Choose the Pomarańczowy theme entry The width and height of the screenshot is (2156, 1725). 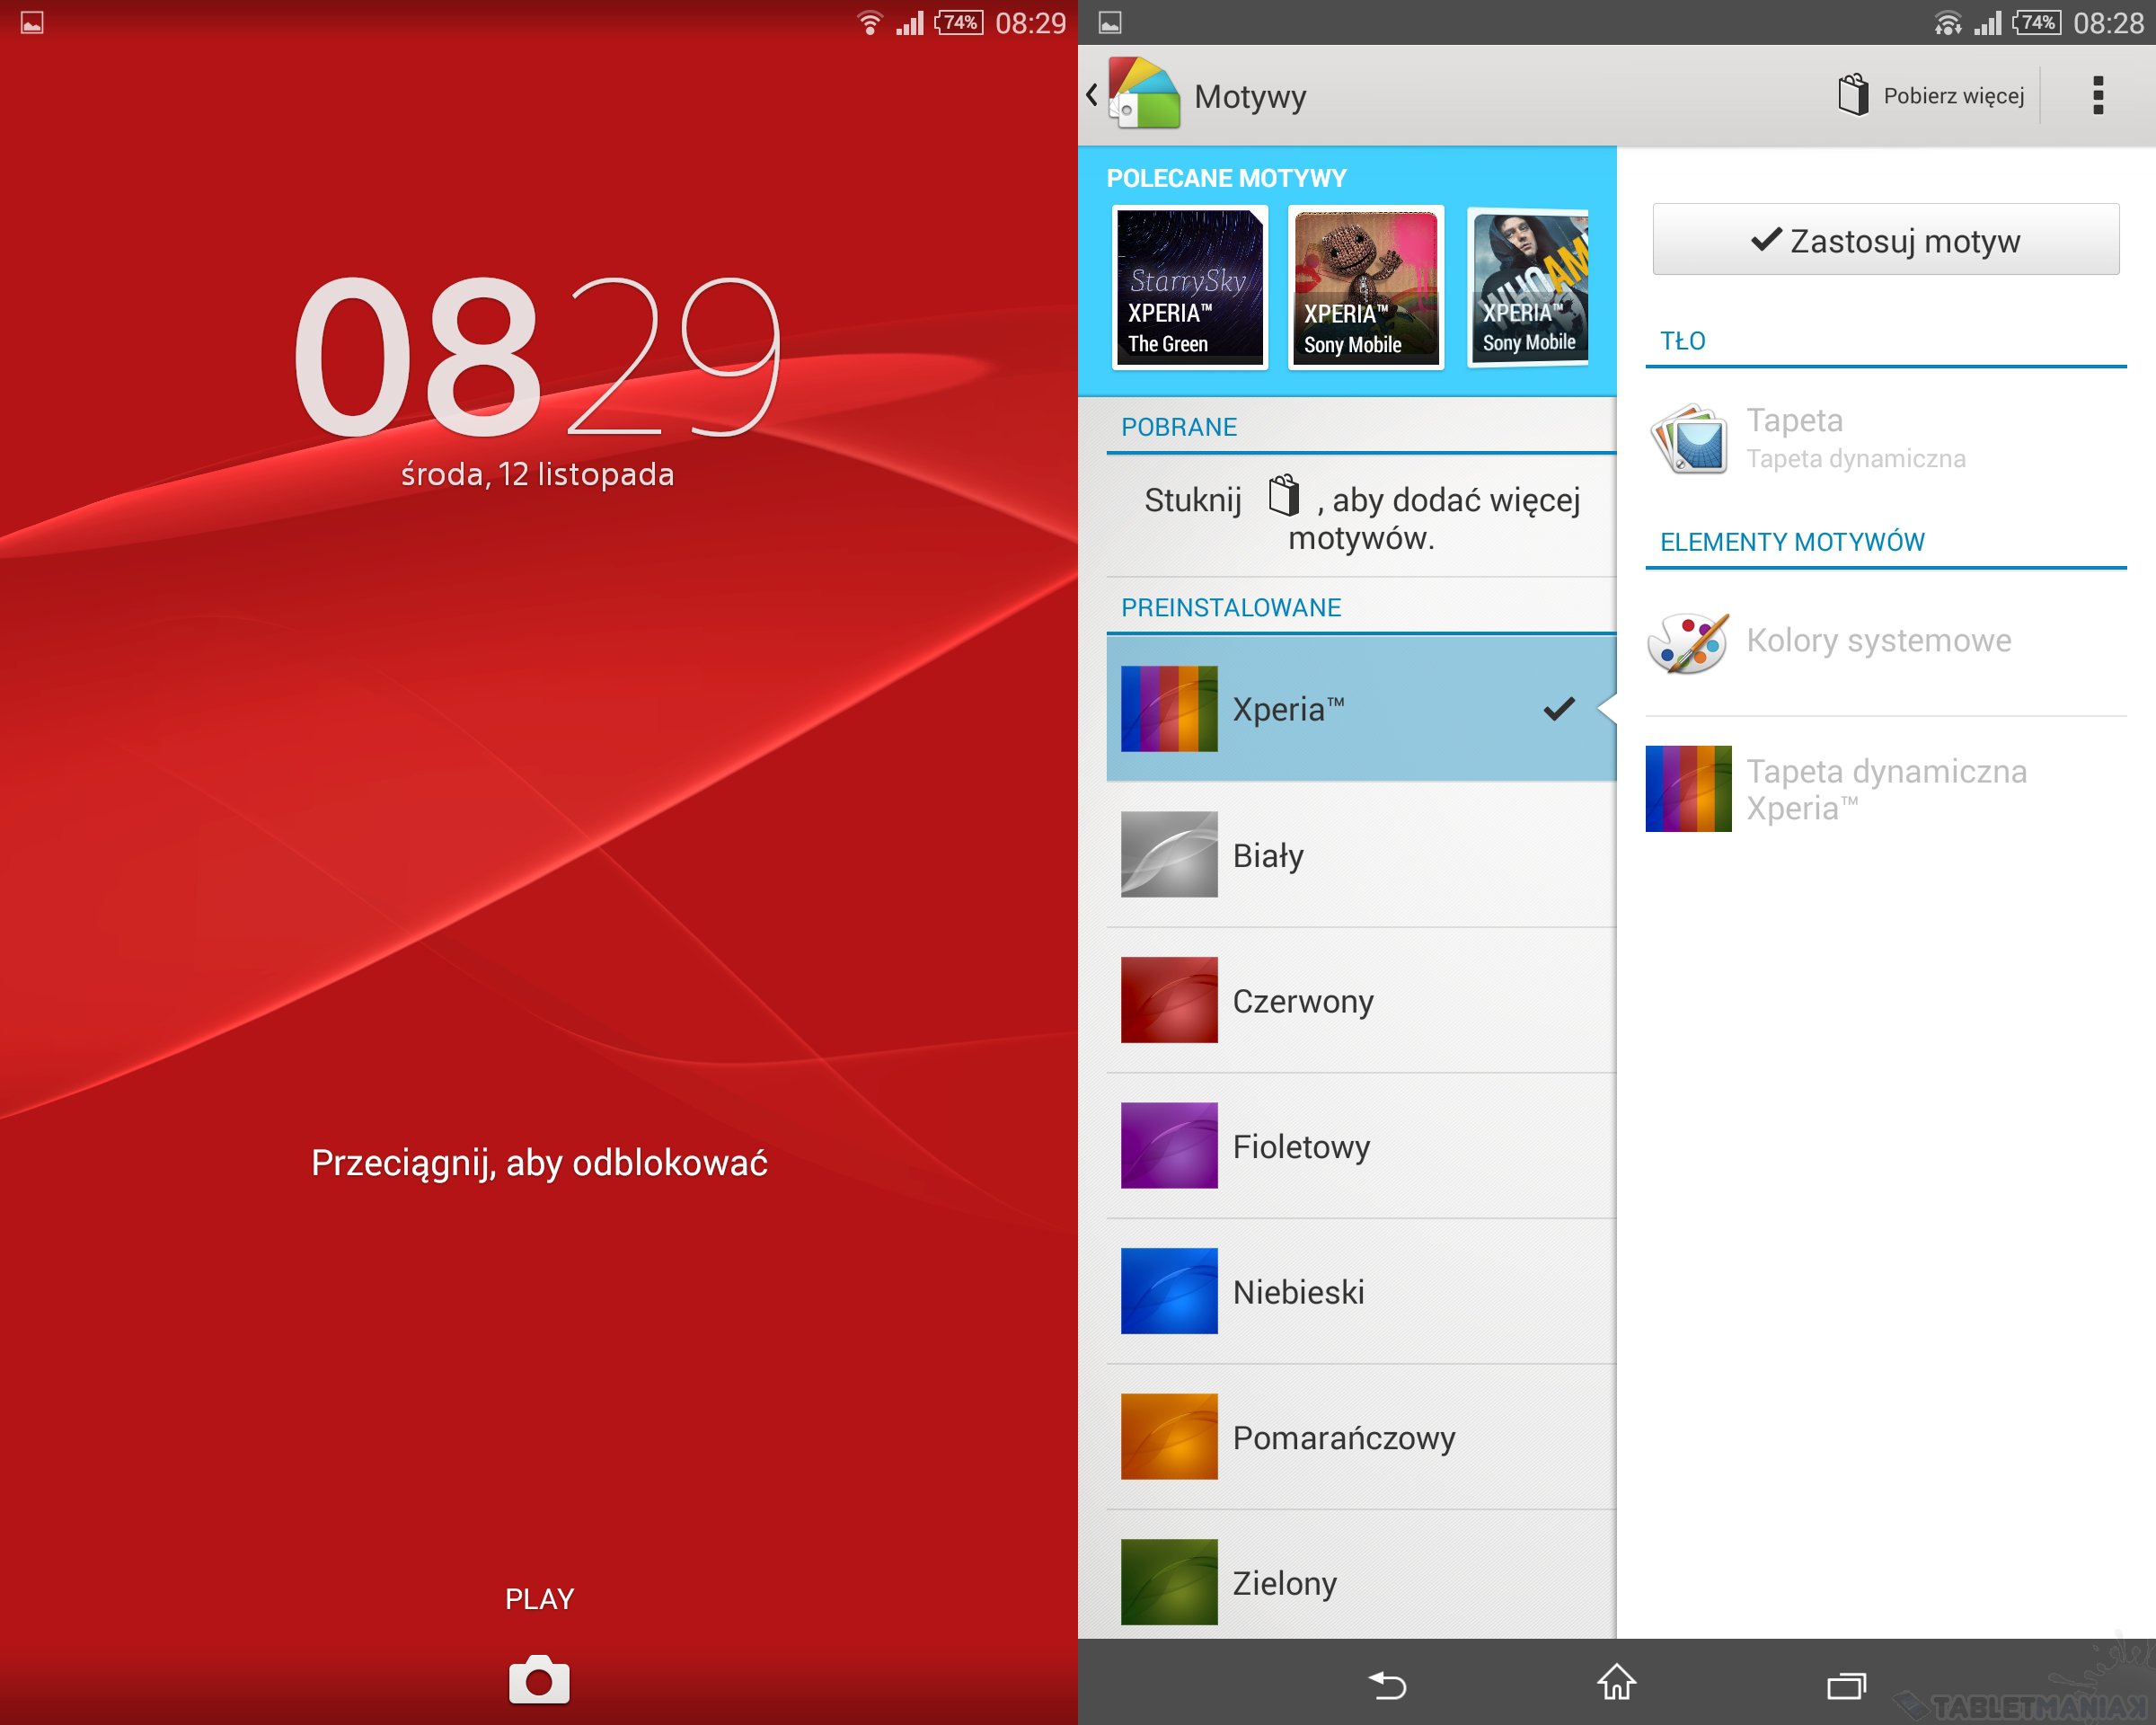coord(1360,1437)
